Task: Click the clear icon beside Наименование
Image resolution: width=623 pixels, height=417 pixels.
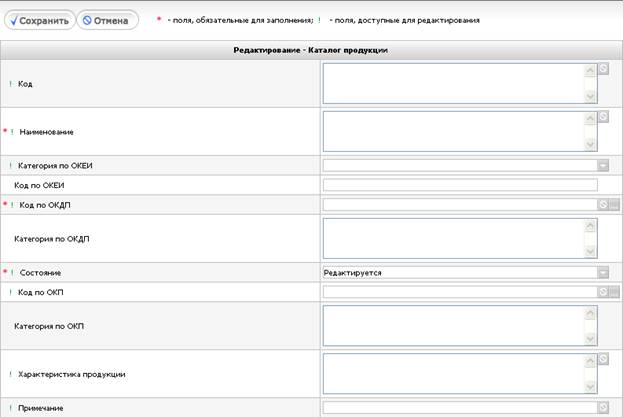Action: (x=603, y=117)
